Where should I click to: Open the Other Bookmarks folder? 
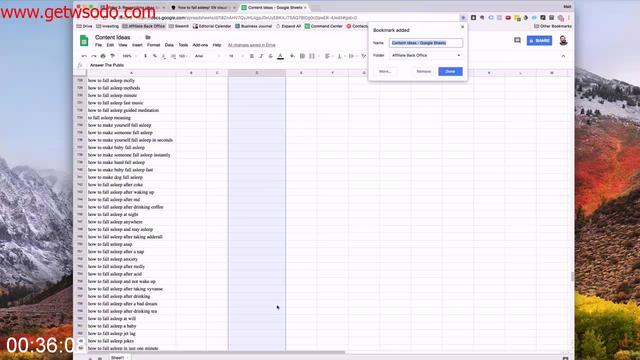coord(553,26)
